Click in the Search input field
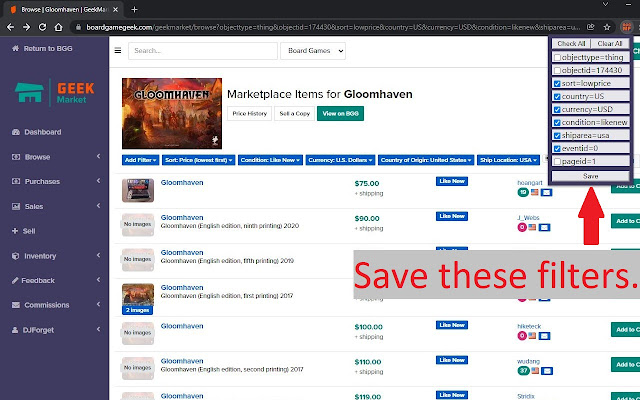Viewport: 640px width, 400px height. (x=203, y=51)
